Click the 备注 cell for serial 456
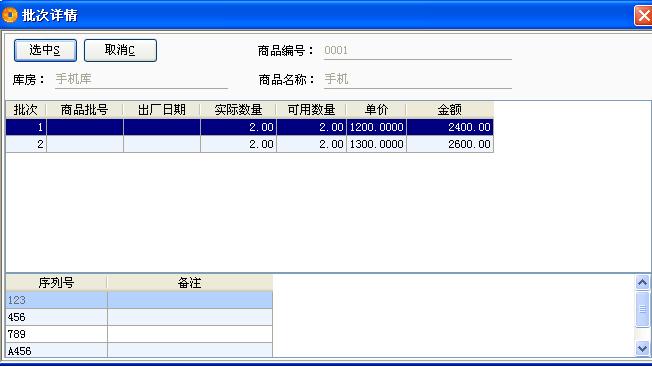This screenshot has height=370, width=652. (190, 317)
